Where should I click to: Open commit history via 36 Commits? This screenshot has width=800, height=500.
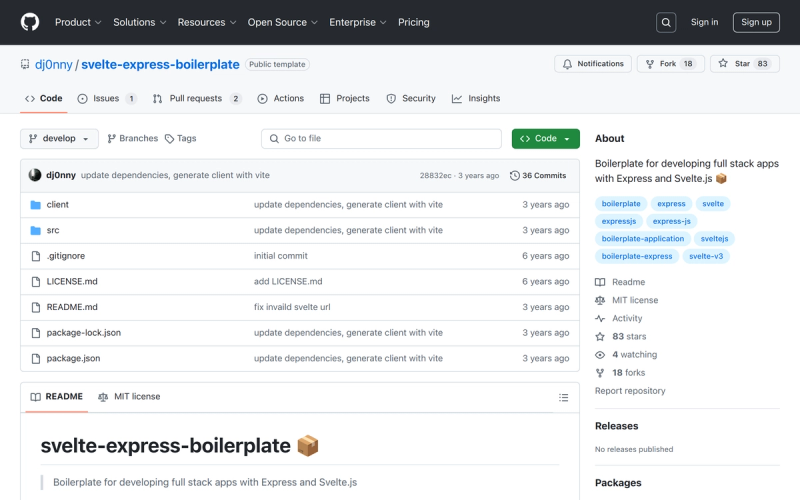(538, 176)
